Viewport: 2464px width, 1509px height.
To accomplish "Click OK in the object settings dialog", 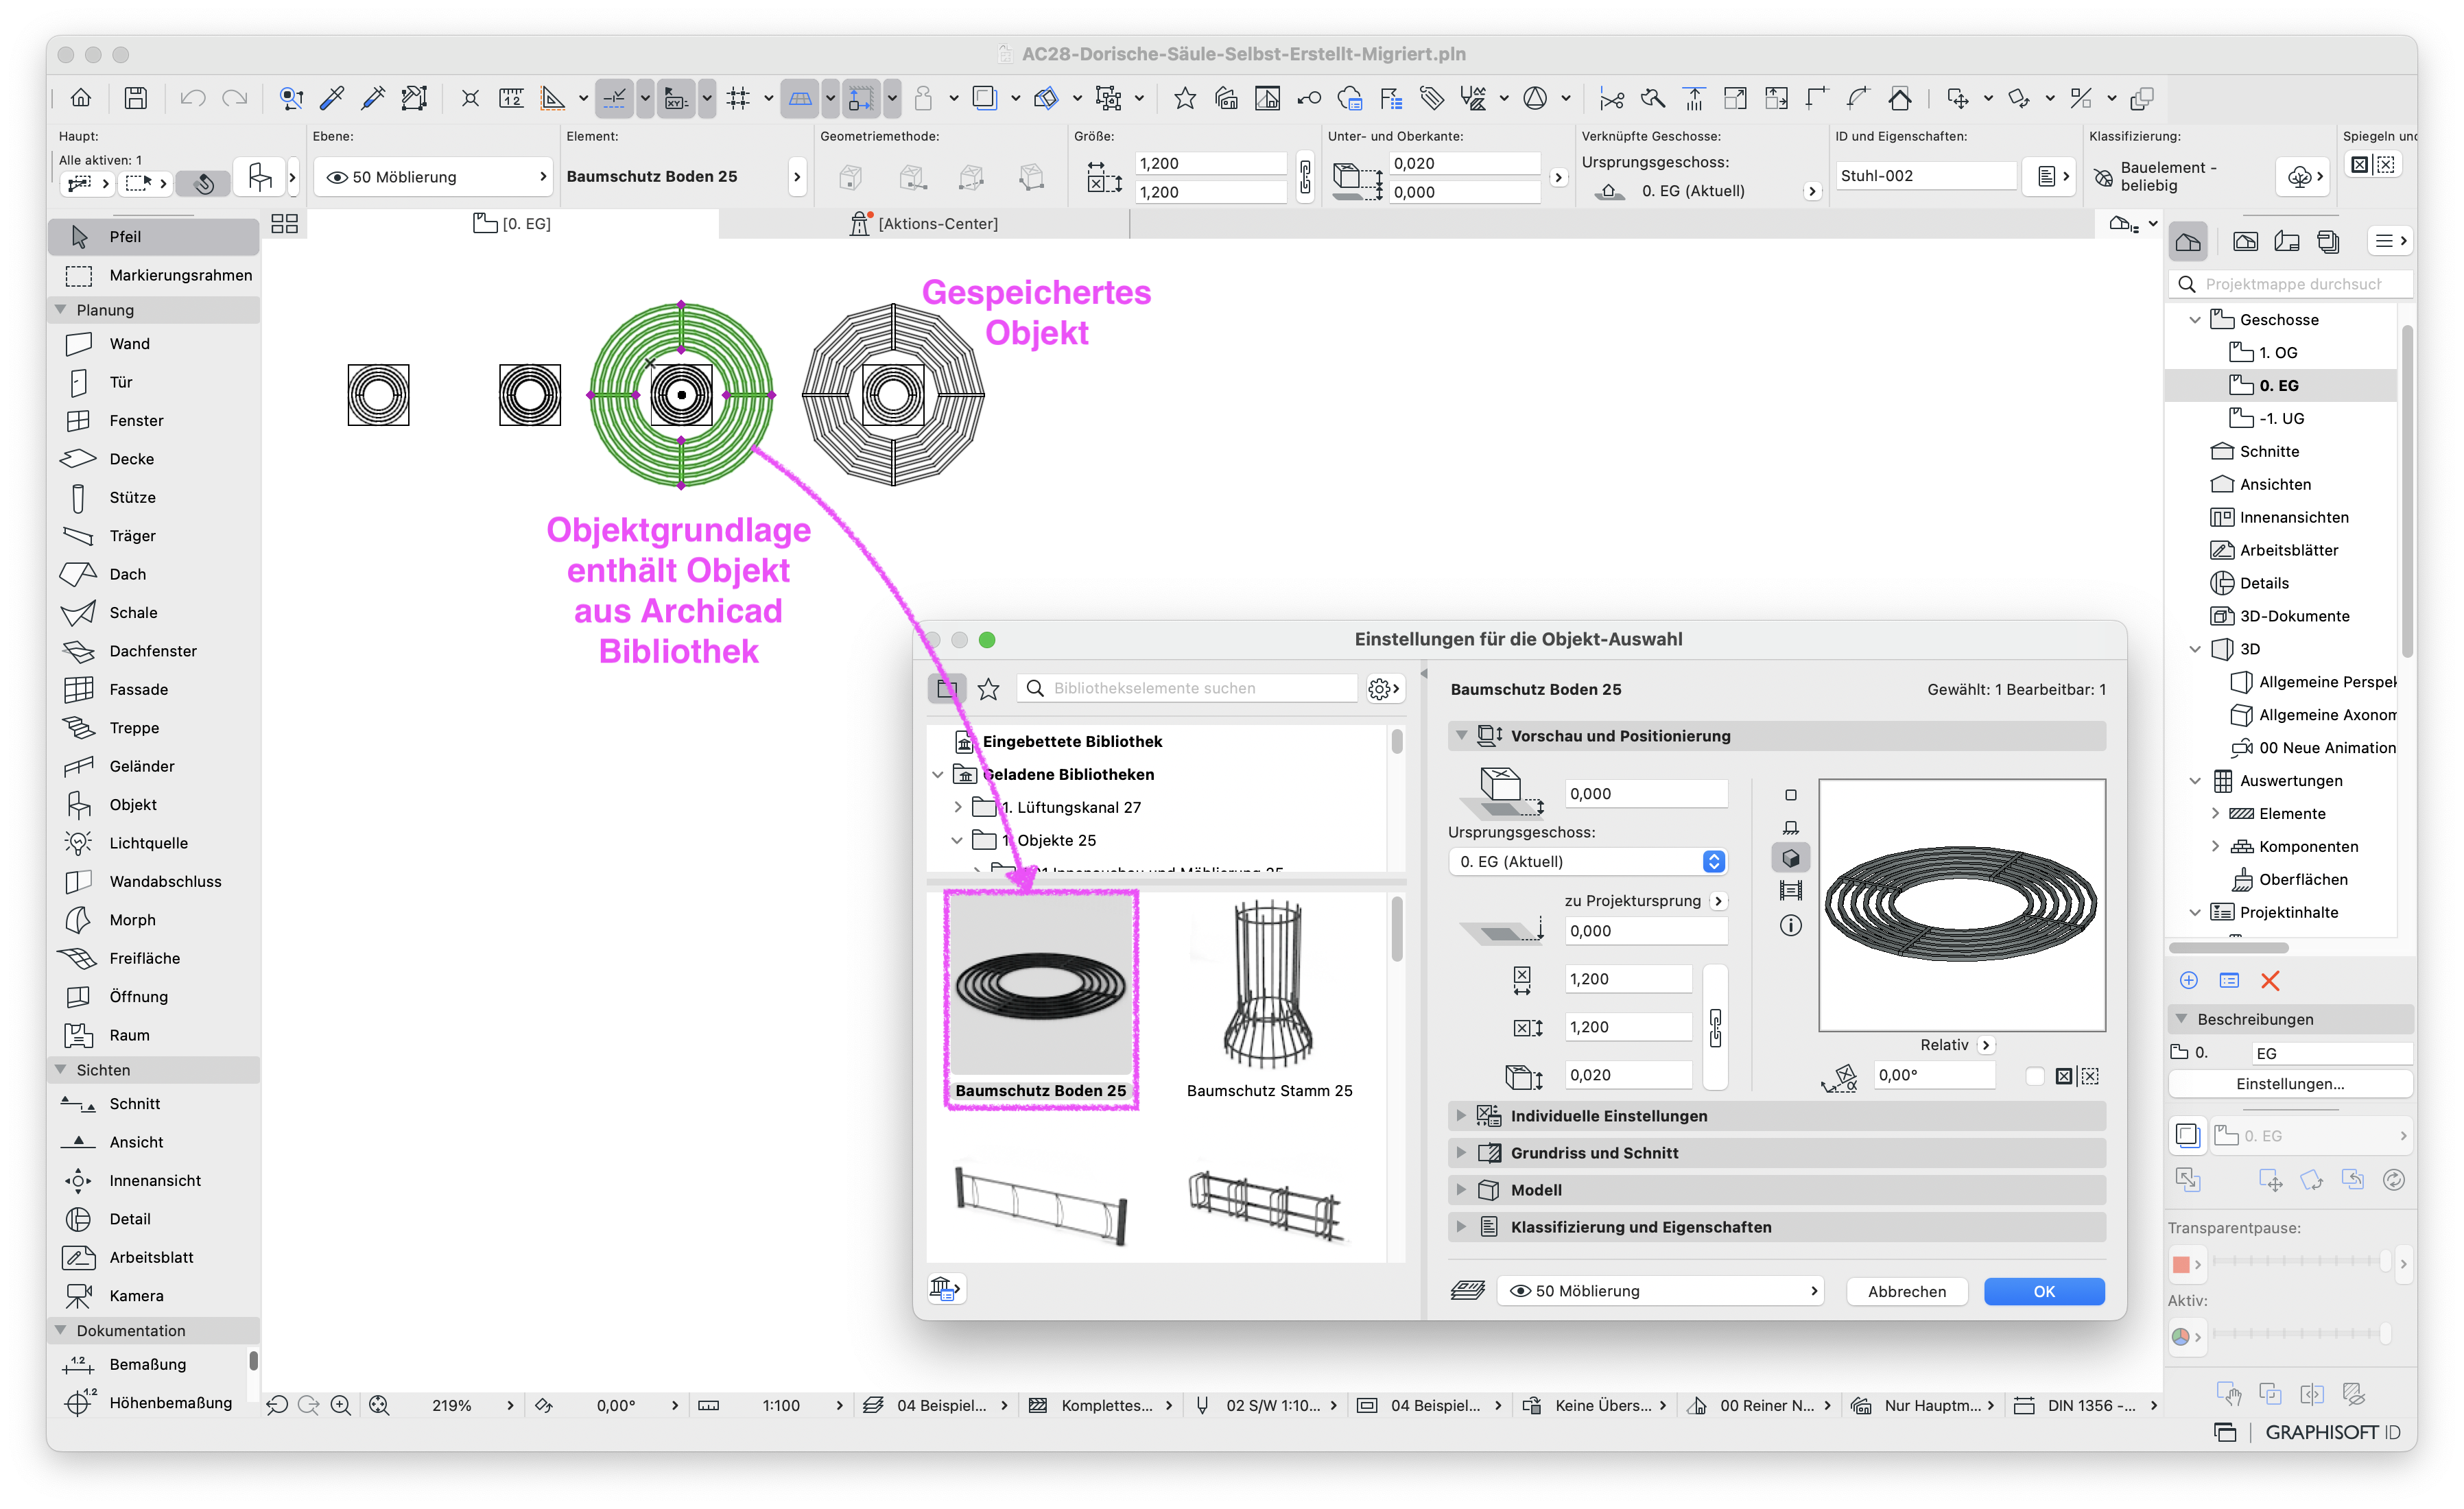I will pos(2044,1291).
